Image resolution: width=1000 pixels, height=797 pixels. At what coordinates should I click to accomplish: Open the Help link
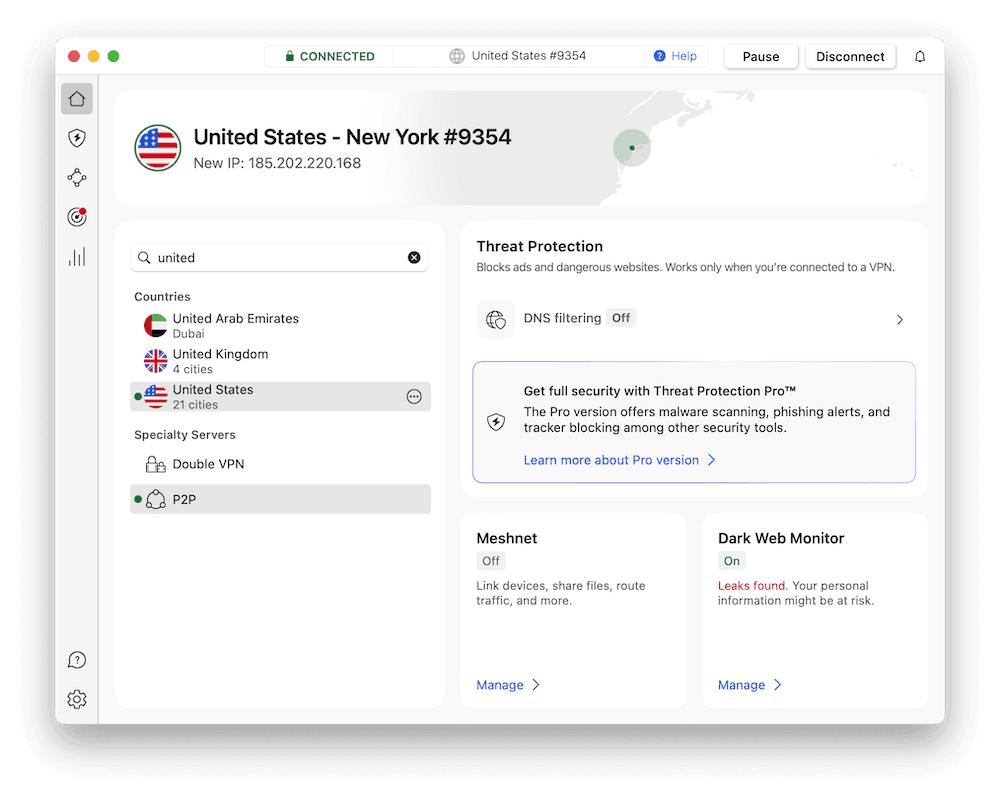click(684, 56)
